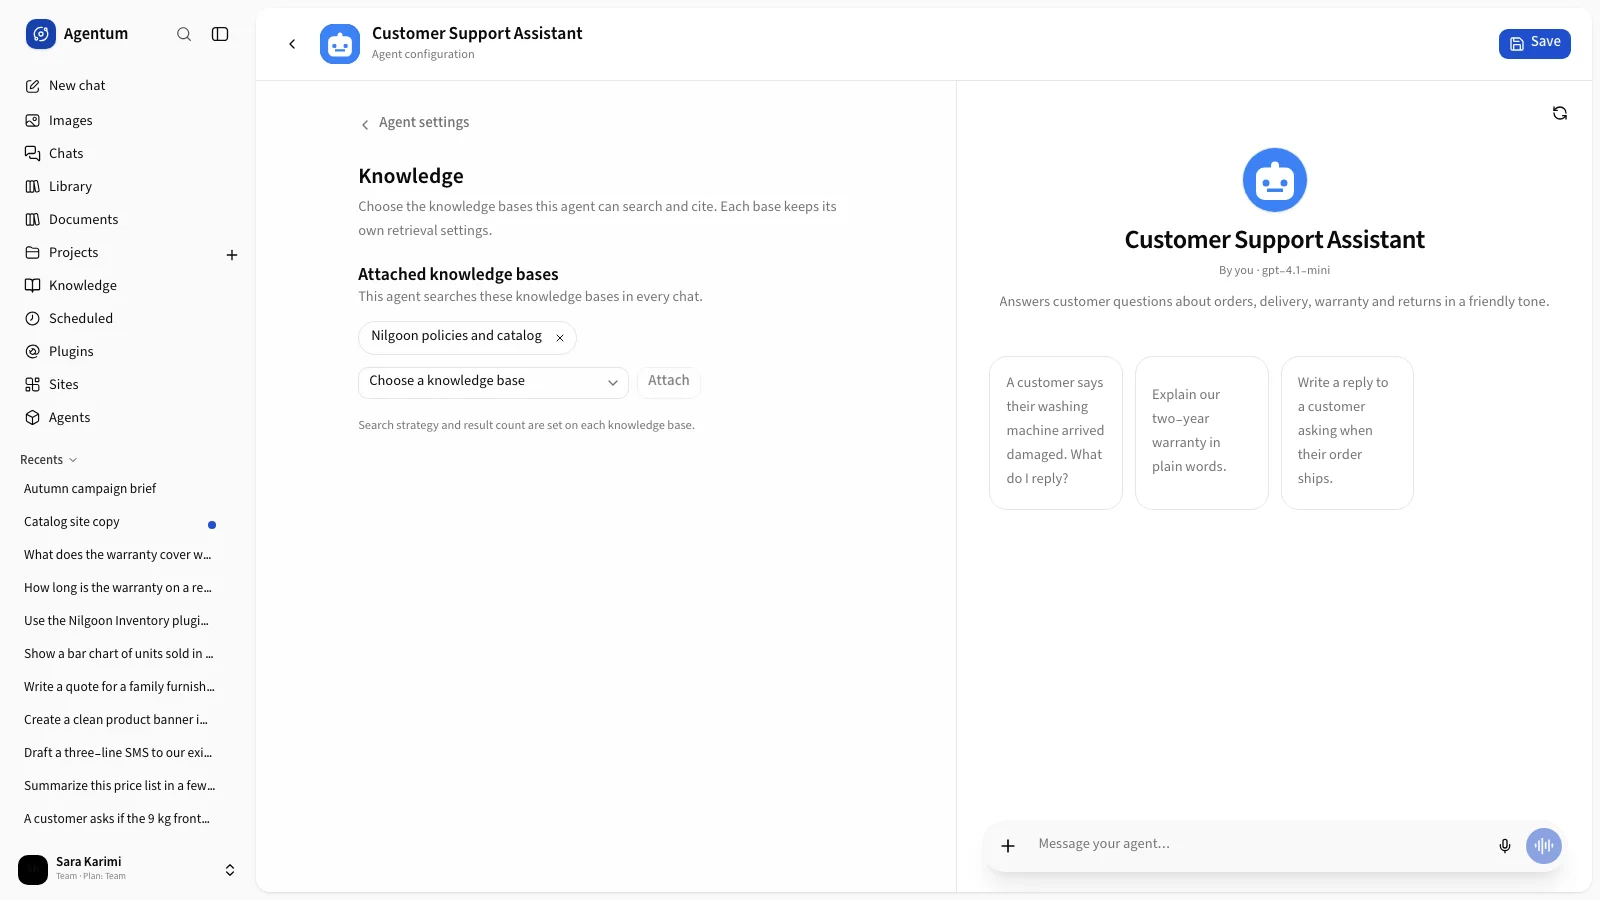Go to Knowledge in the sidebar

point(127,285)
